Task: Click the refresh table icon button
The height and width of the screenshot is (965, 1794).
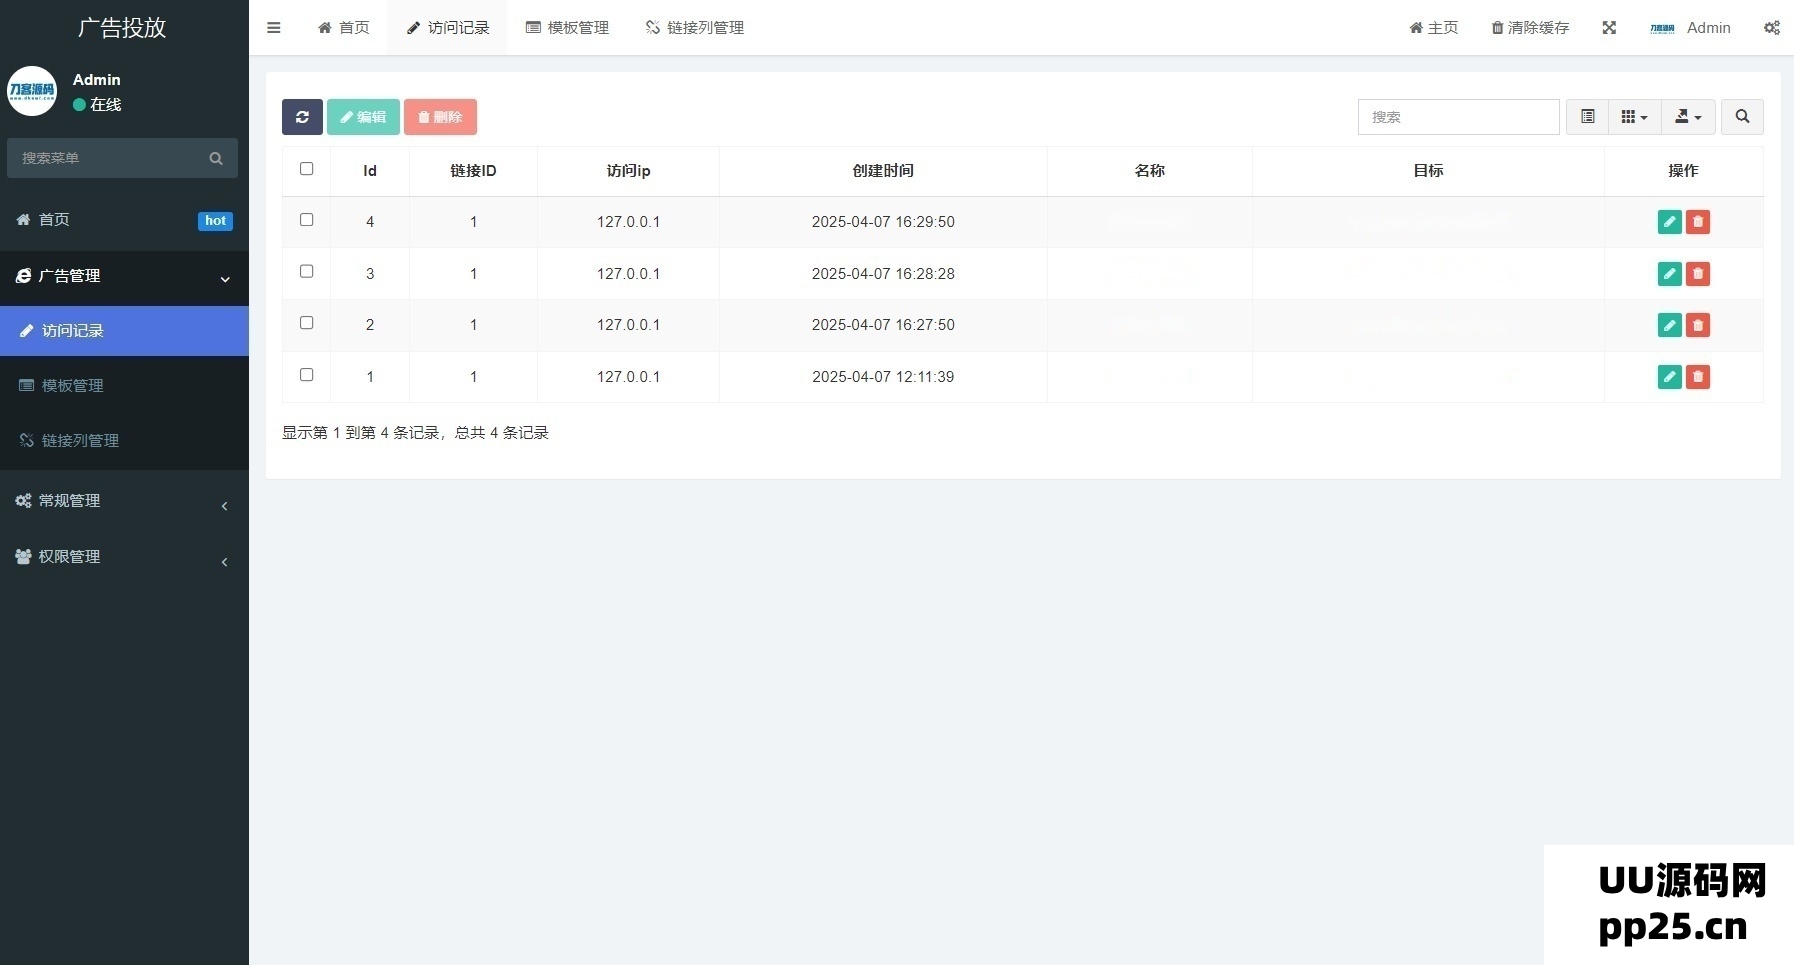Action: [x=302, y=117]
